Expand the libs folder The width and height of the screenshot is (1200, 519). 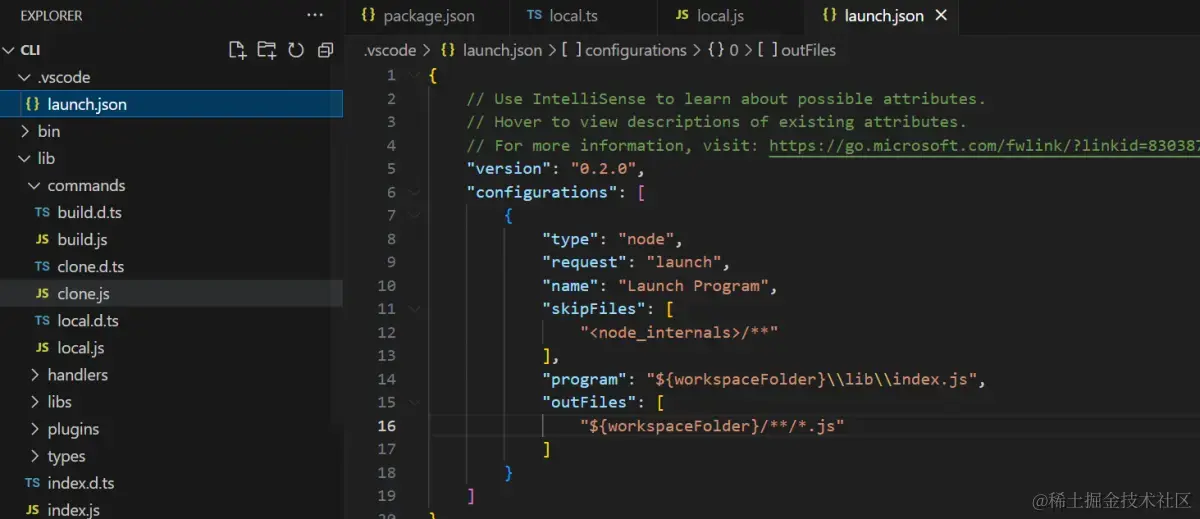click(x=34, y=402)
